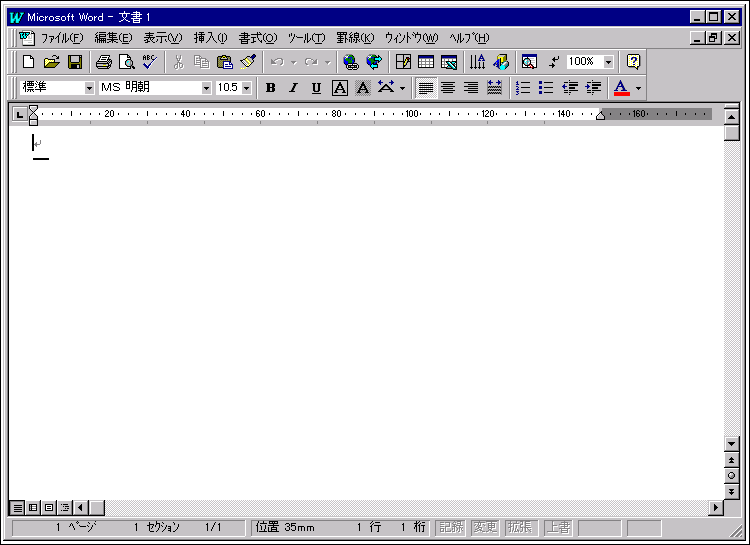Image resolution: width=750 pixels, height=545 pixels.
Task: Apply bulleted list formatting
Action: coord(546,88)
